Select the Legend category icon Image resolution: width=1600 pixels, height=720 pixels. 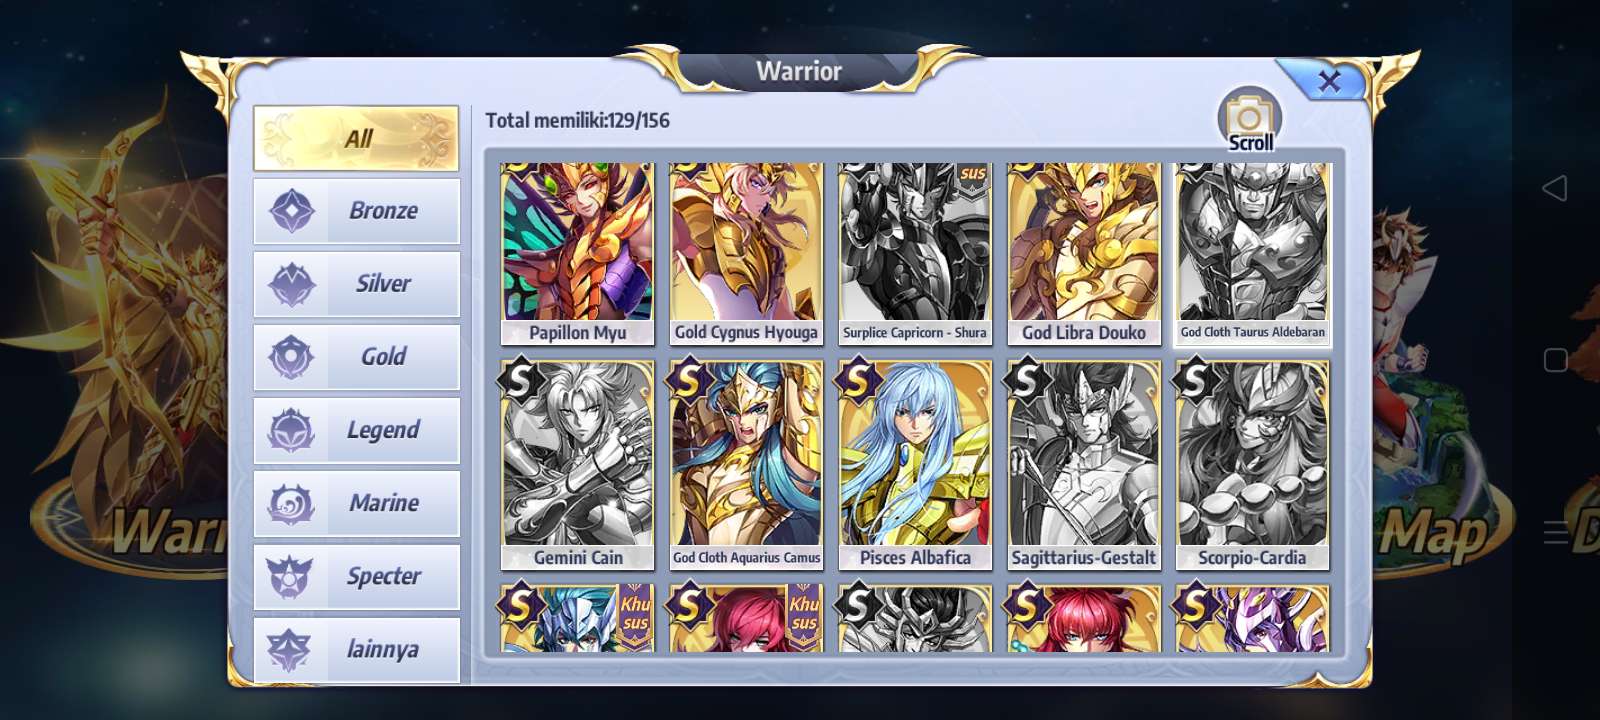tap(292, 430)
